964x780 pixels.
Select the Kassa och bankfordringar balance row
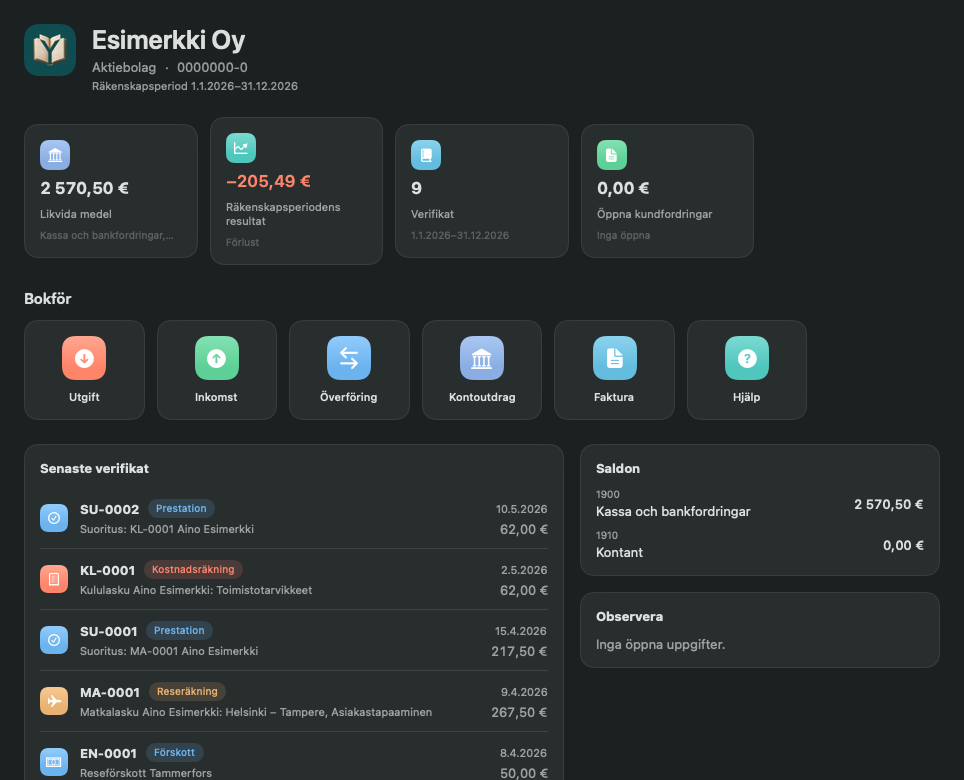click(760, 504)
